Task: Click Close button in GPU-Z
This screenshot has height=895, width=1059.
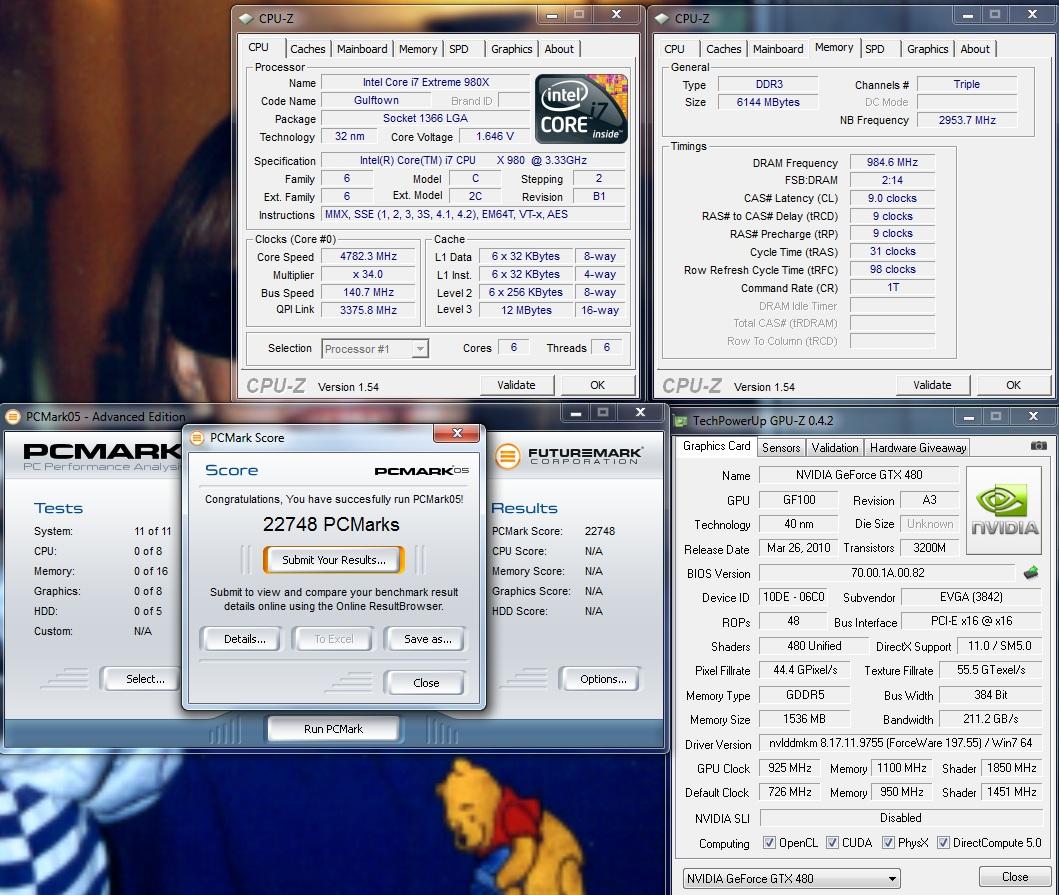Action: [1014, 877]
